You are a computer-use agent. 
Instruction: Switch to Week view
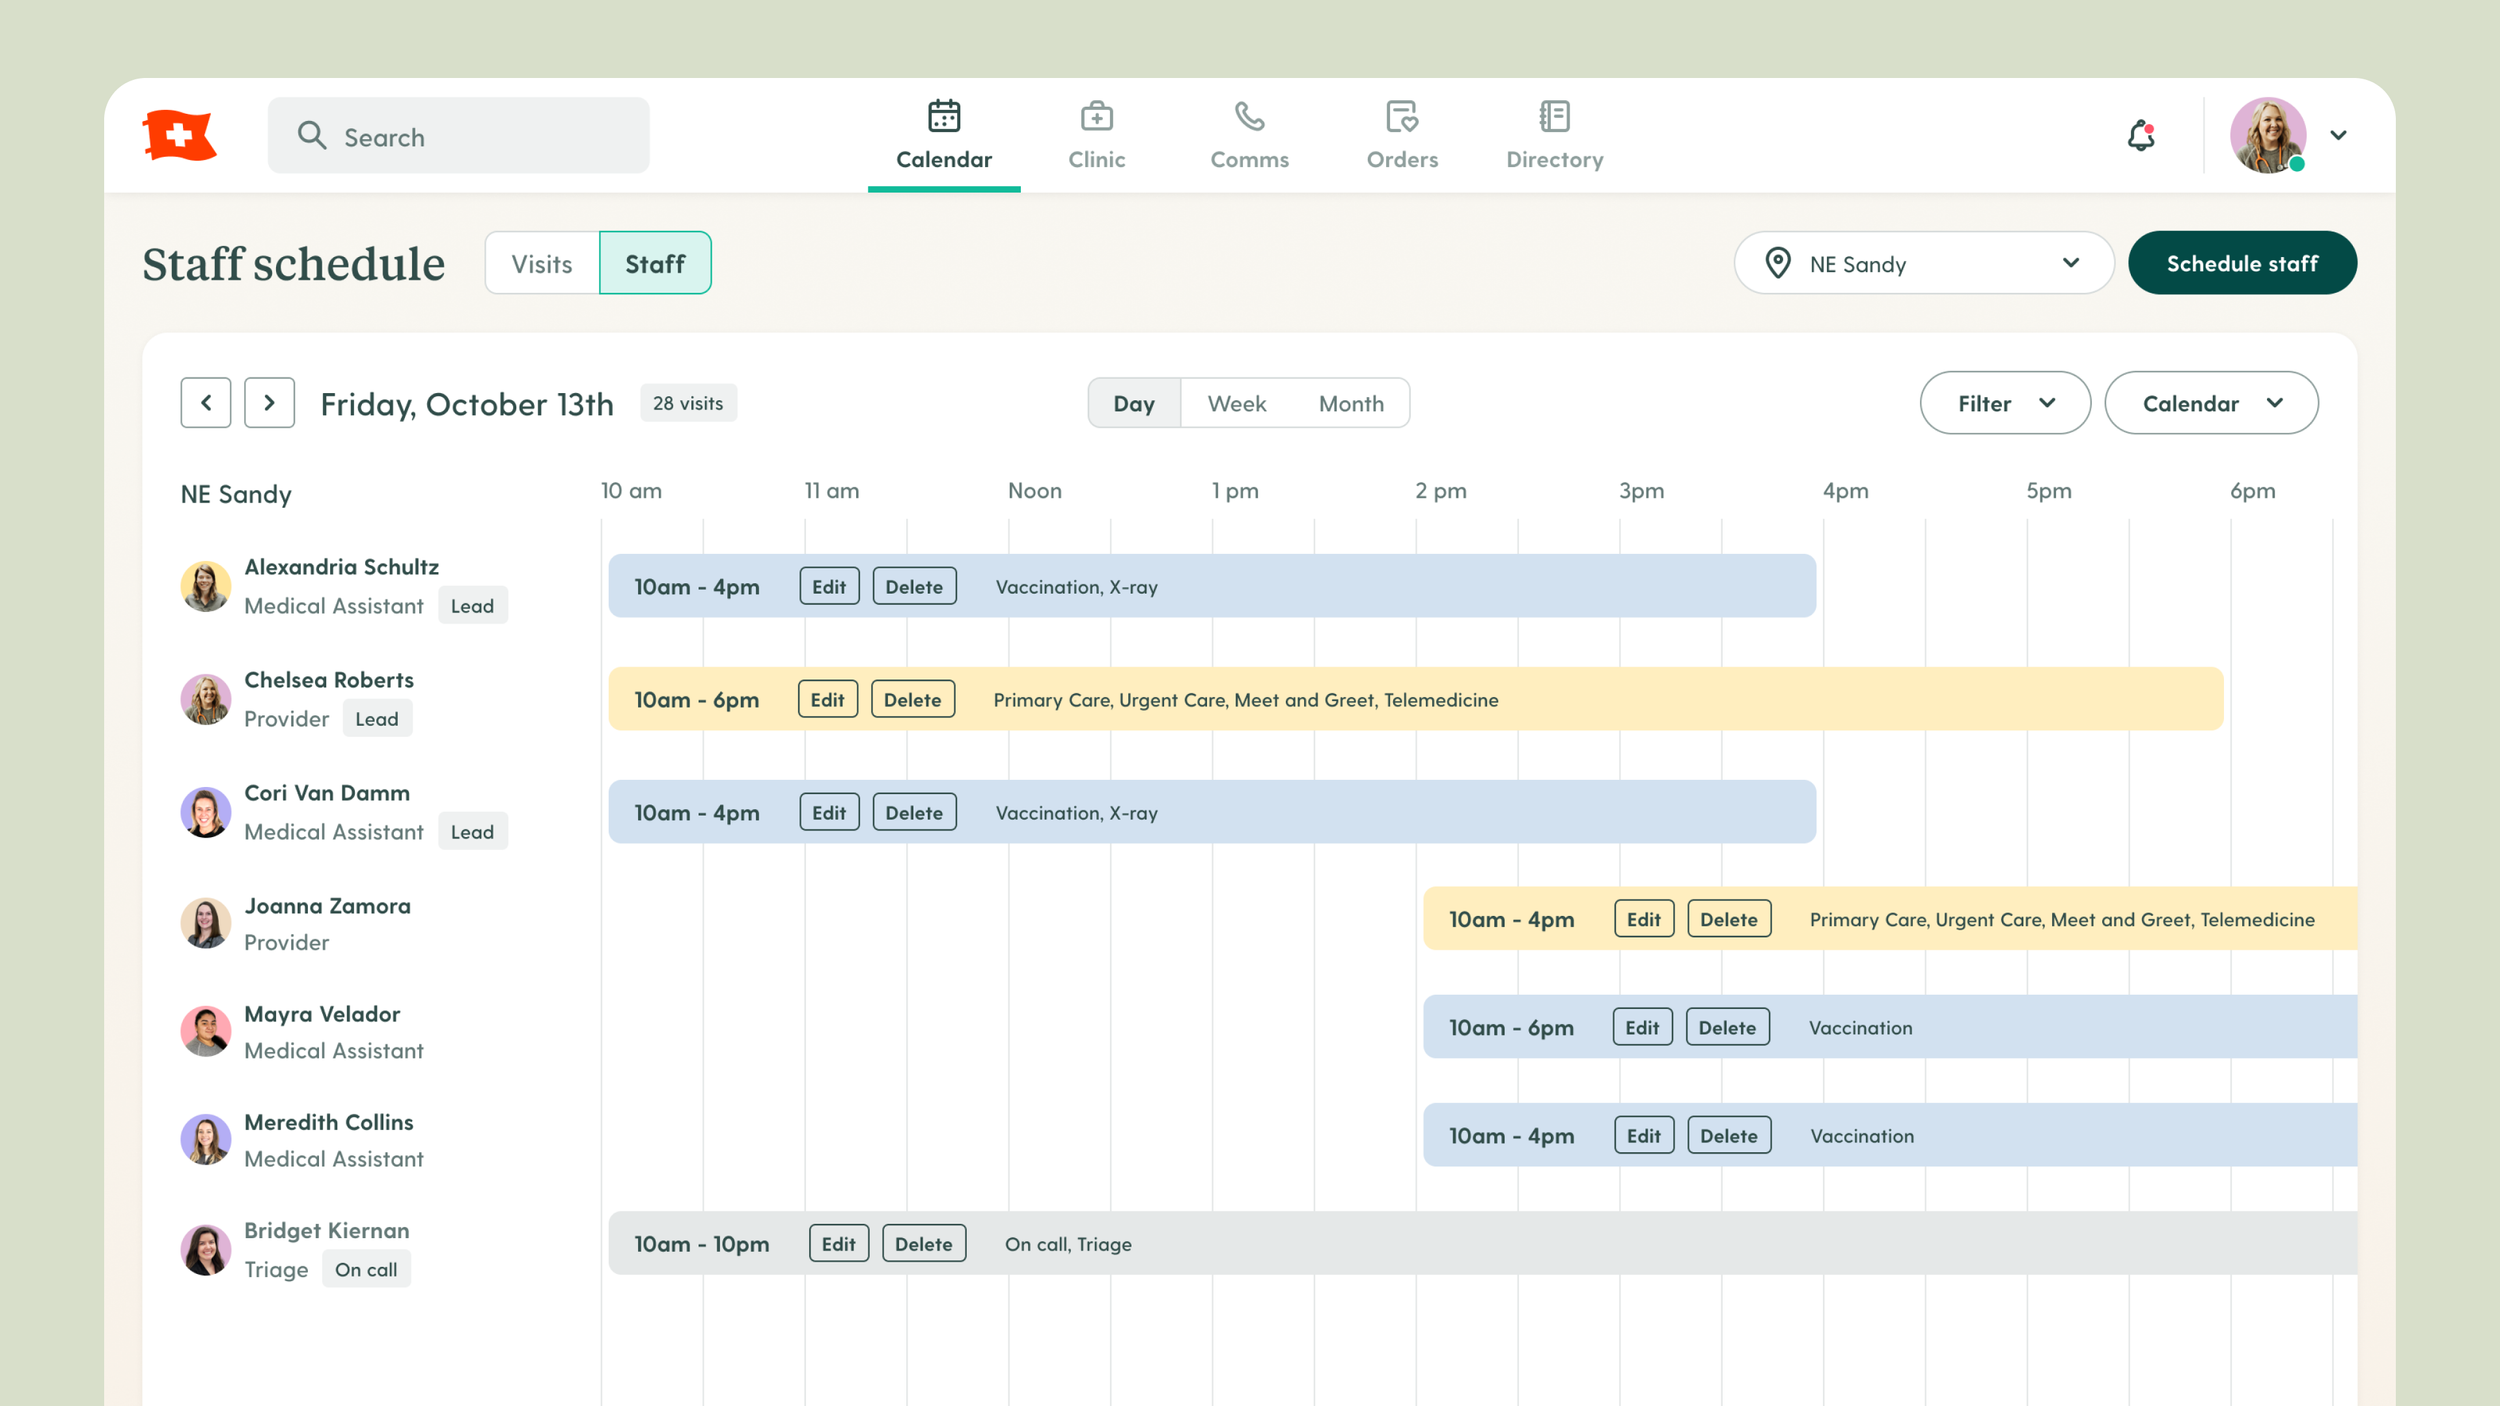(x=1237, y=403)
